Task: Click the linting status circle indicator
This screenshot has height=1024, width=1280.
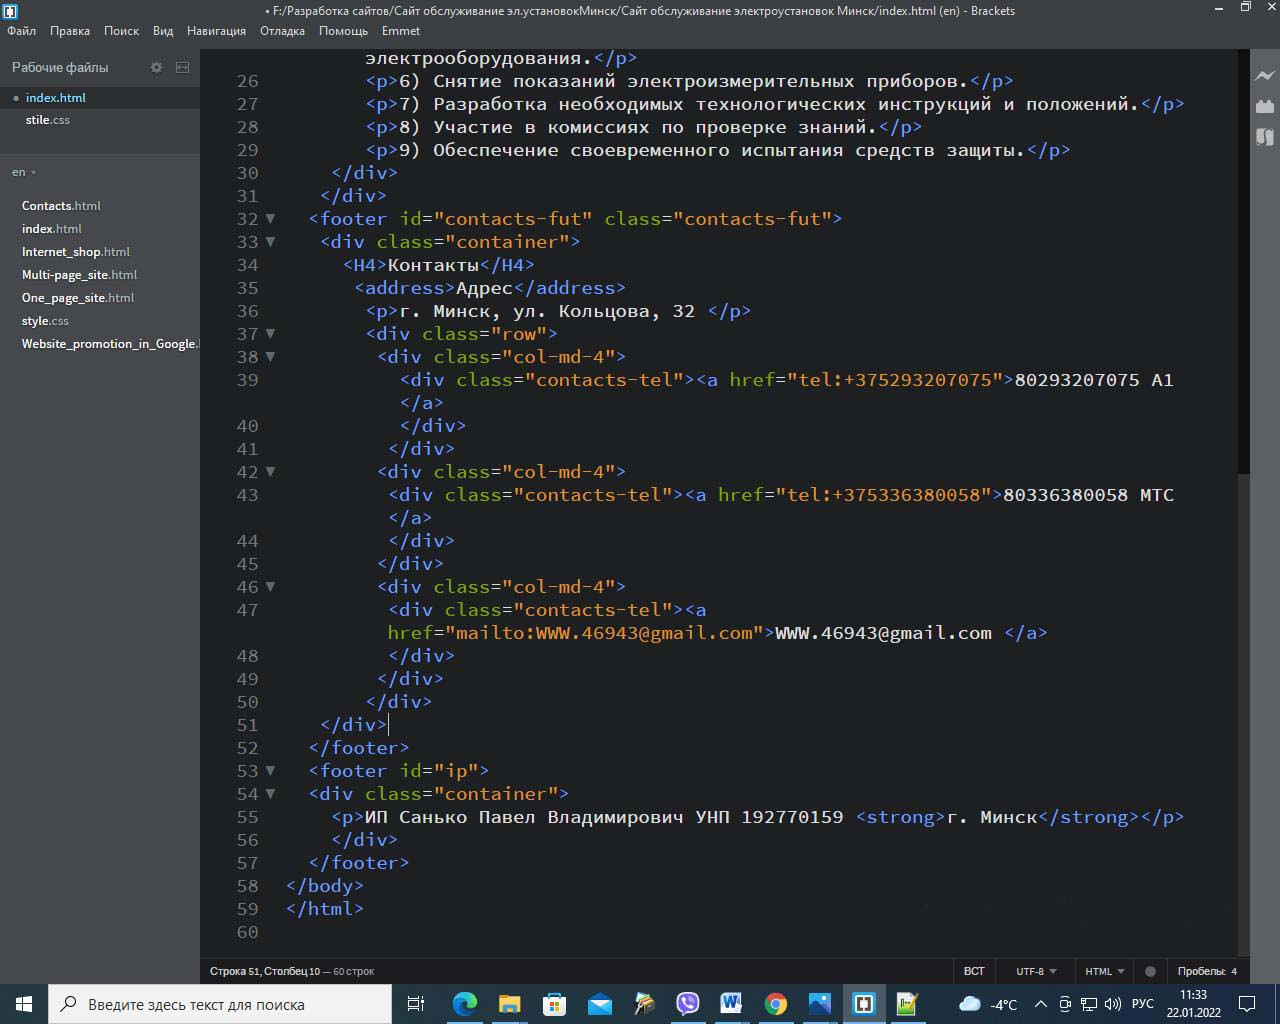Action: [1150, 971]
